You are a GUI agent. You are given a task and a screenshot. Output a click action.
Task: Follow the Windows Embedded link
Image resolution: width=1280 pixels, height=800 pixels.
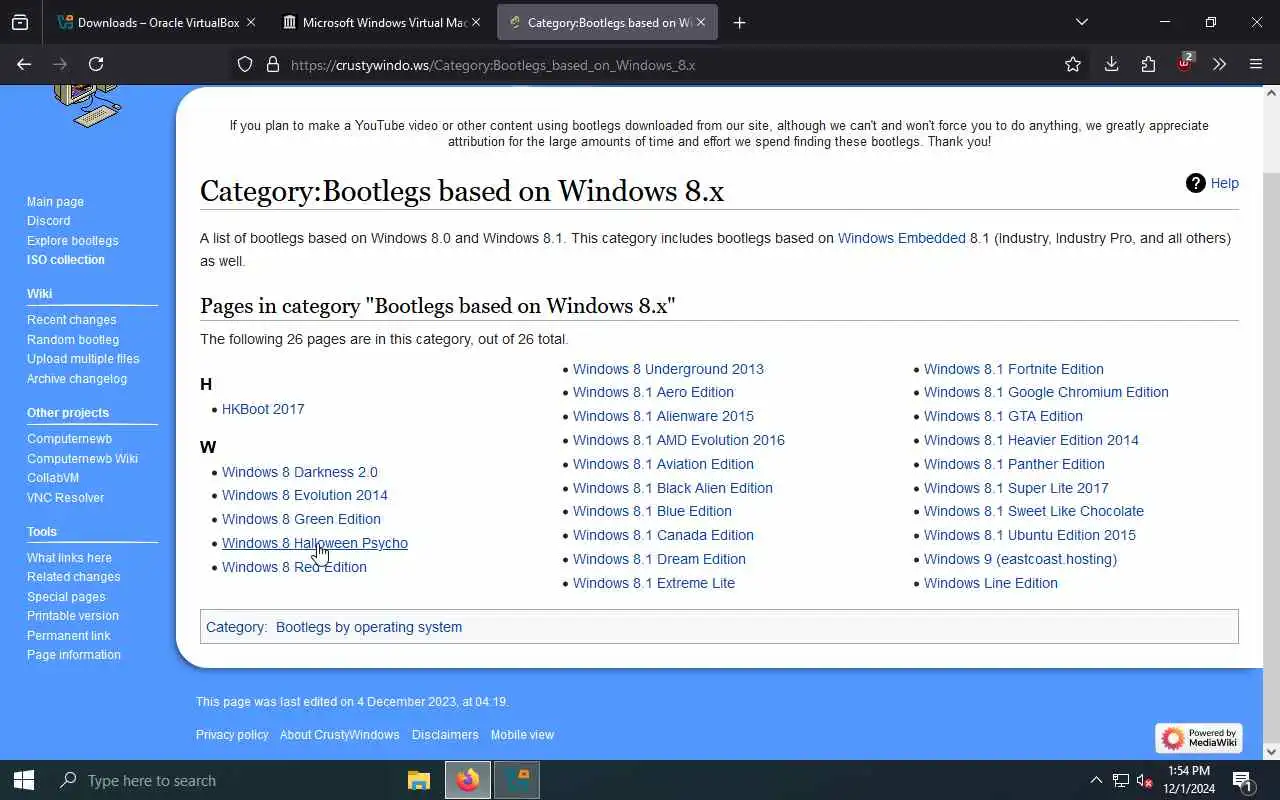(x=901, y=238)
